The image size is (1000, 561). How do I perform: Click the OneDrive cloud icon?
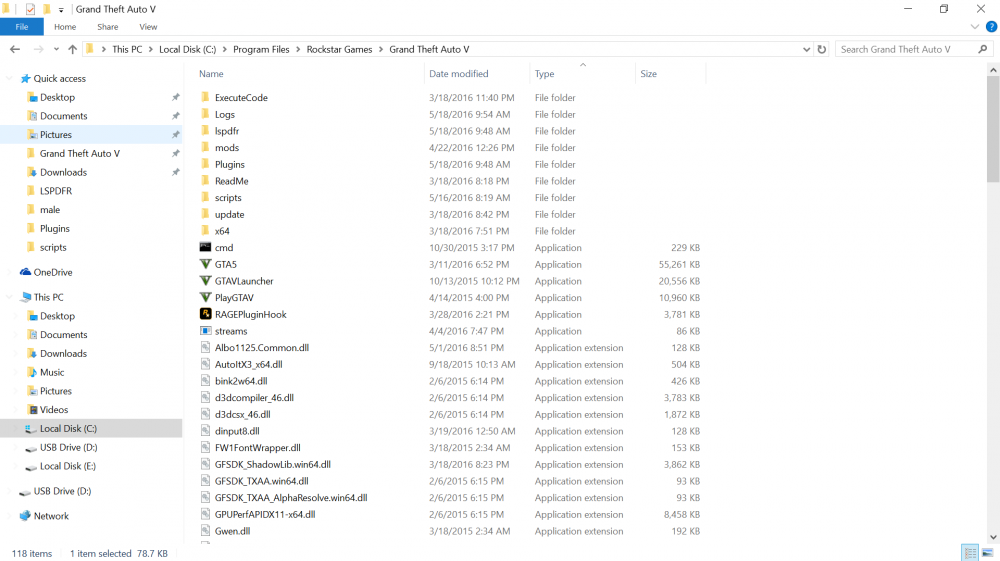click(26, 272)
